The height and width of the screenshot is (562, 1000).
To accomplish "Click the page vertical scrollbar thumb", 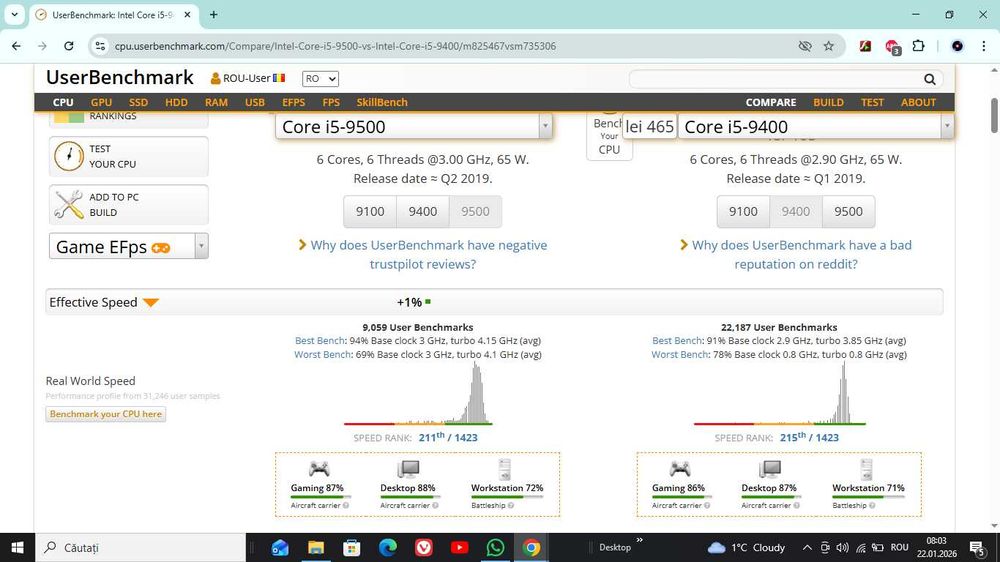I will tap(994, 115).
